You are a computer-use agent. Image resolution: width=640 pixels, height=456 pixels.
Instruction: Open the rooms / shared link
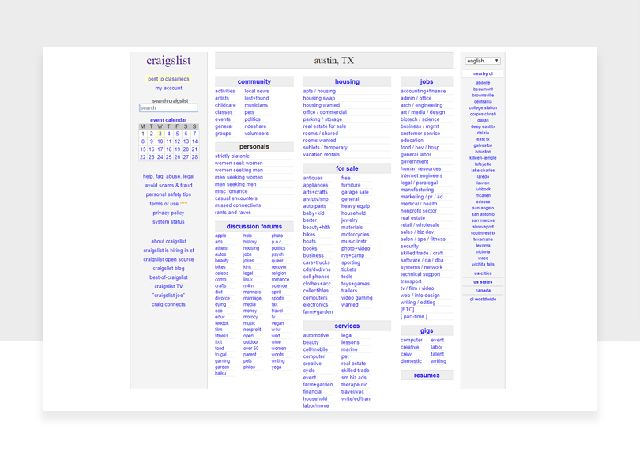pyautogui.click(x=320, y=133)
